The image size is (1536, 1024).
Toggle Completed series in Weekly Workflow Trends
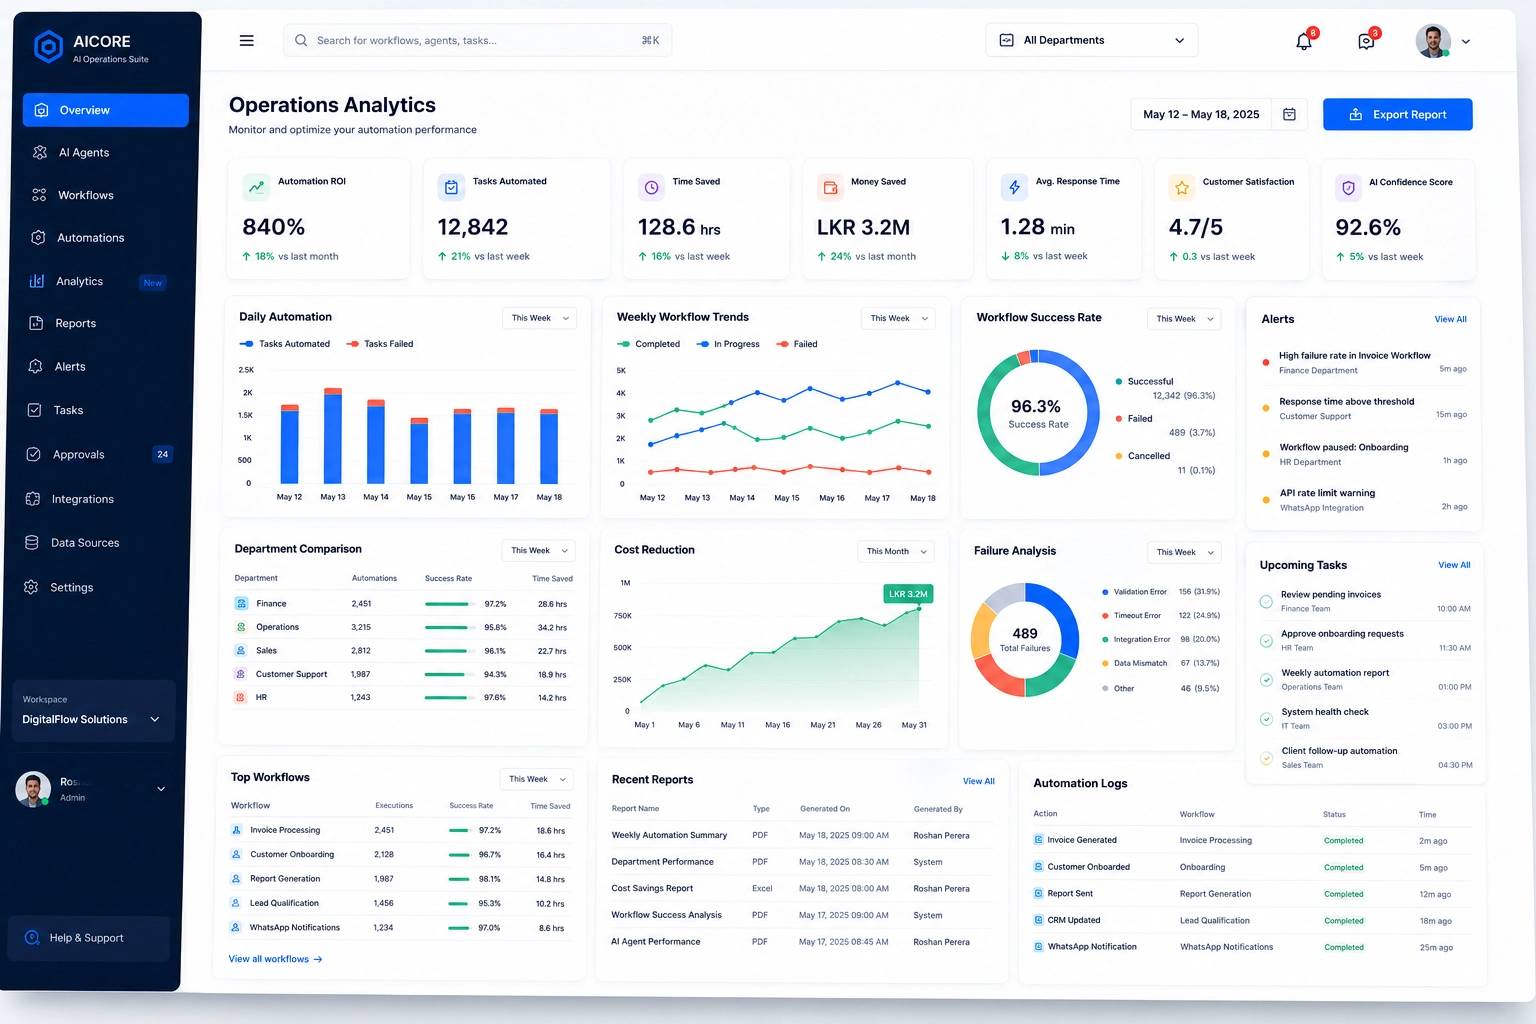[x=649, y=344]
